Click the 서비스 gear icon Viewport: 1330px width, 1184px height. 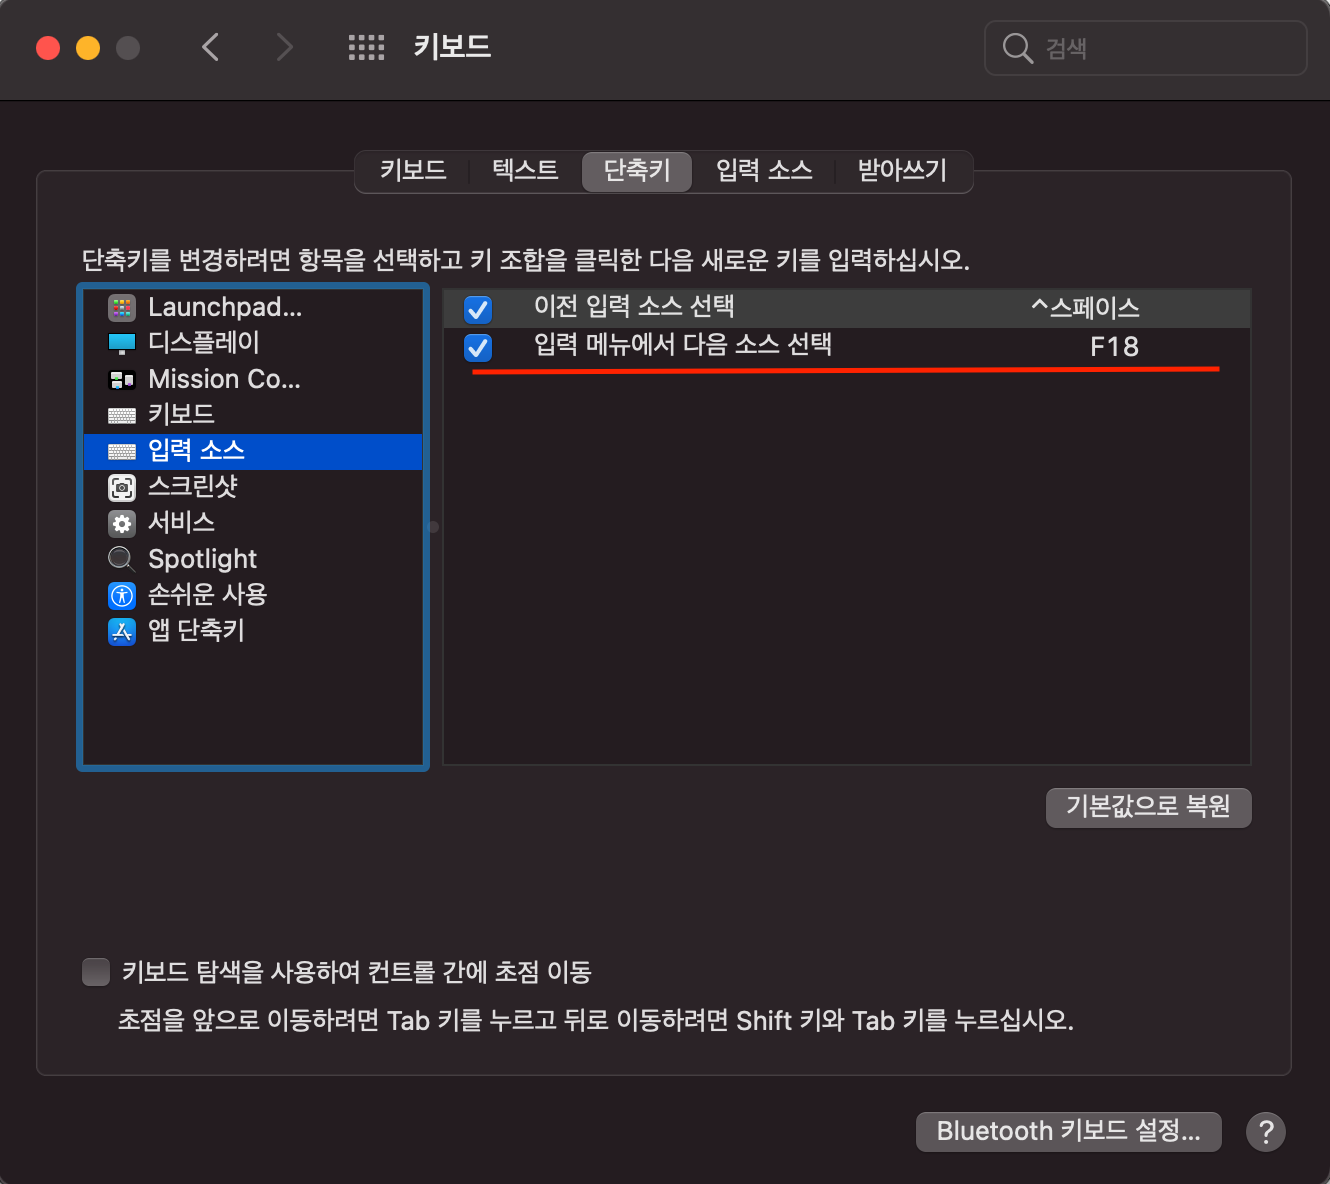click(122, 523)
